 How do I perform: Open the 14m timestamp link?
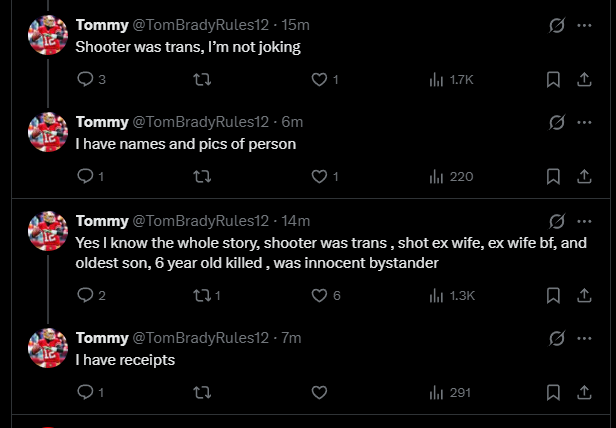tap(296, 220)
